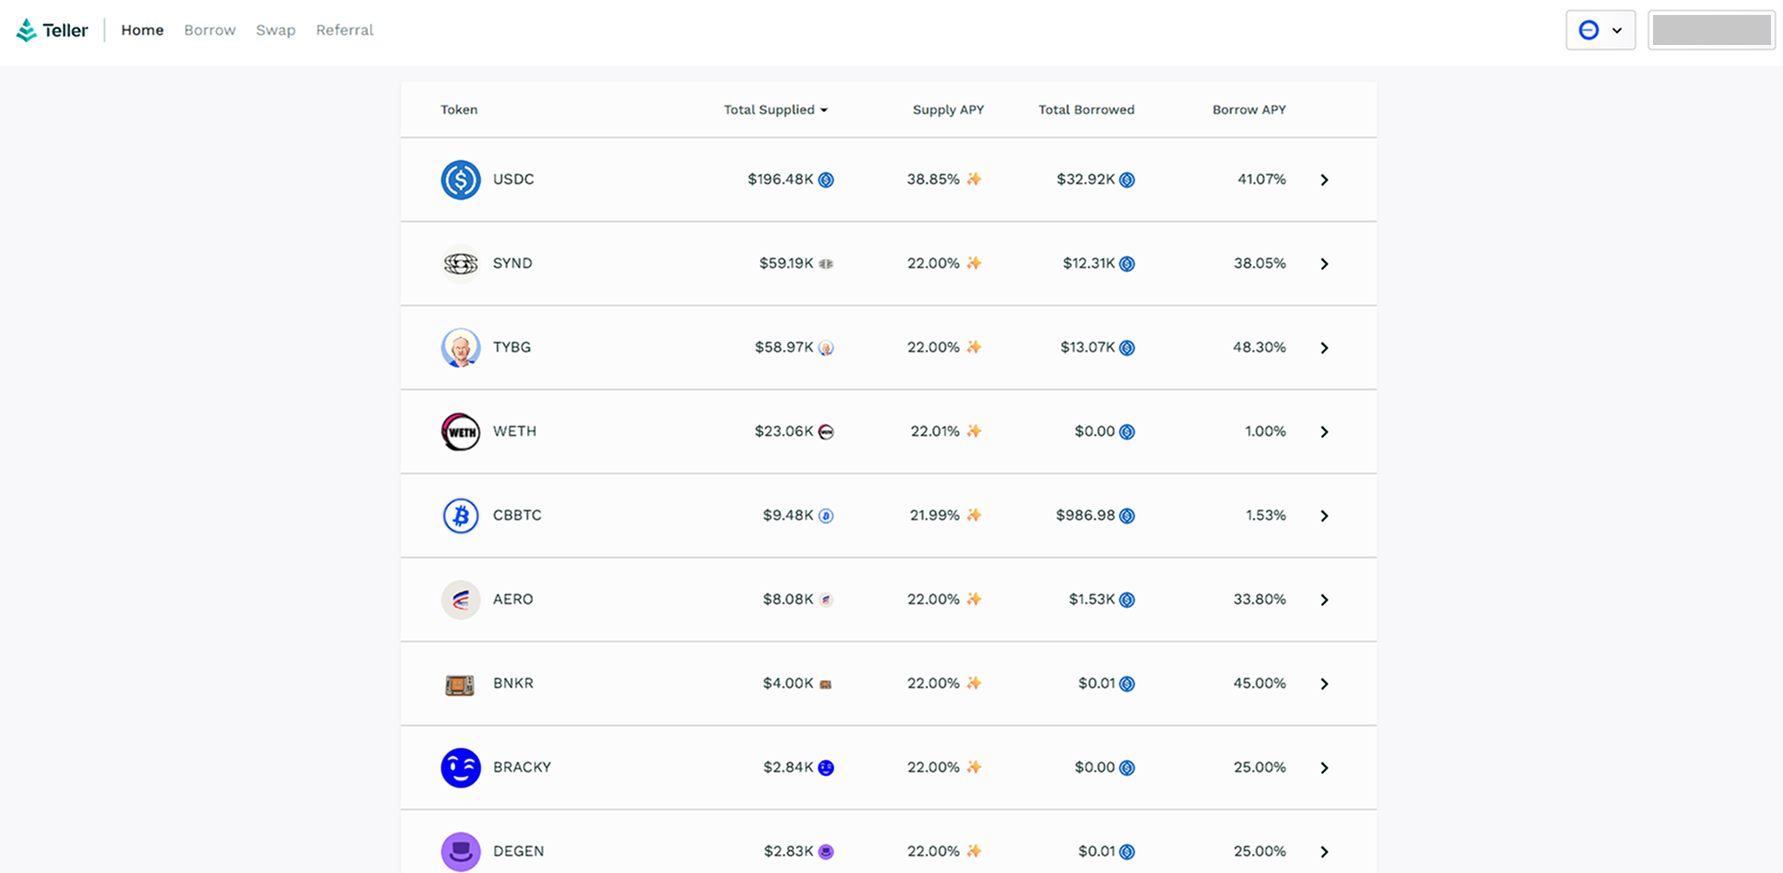Click the CBBTC bitcoin icon
This screenshot has height=873, width=1783.
coord(460,516)
